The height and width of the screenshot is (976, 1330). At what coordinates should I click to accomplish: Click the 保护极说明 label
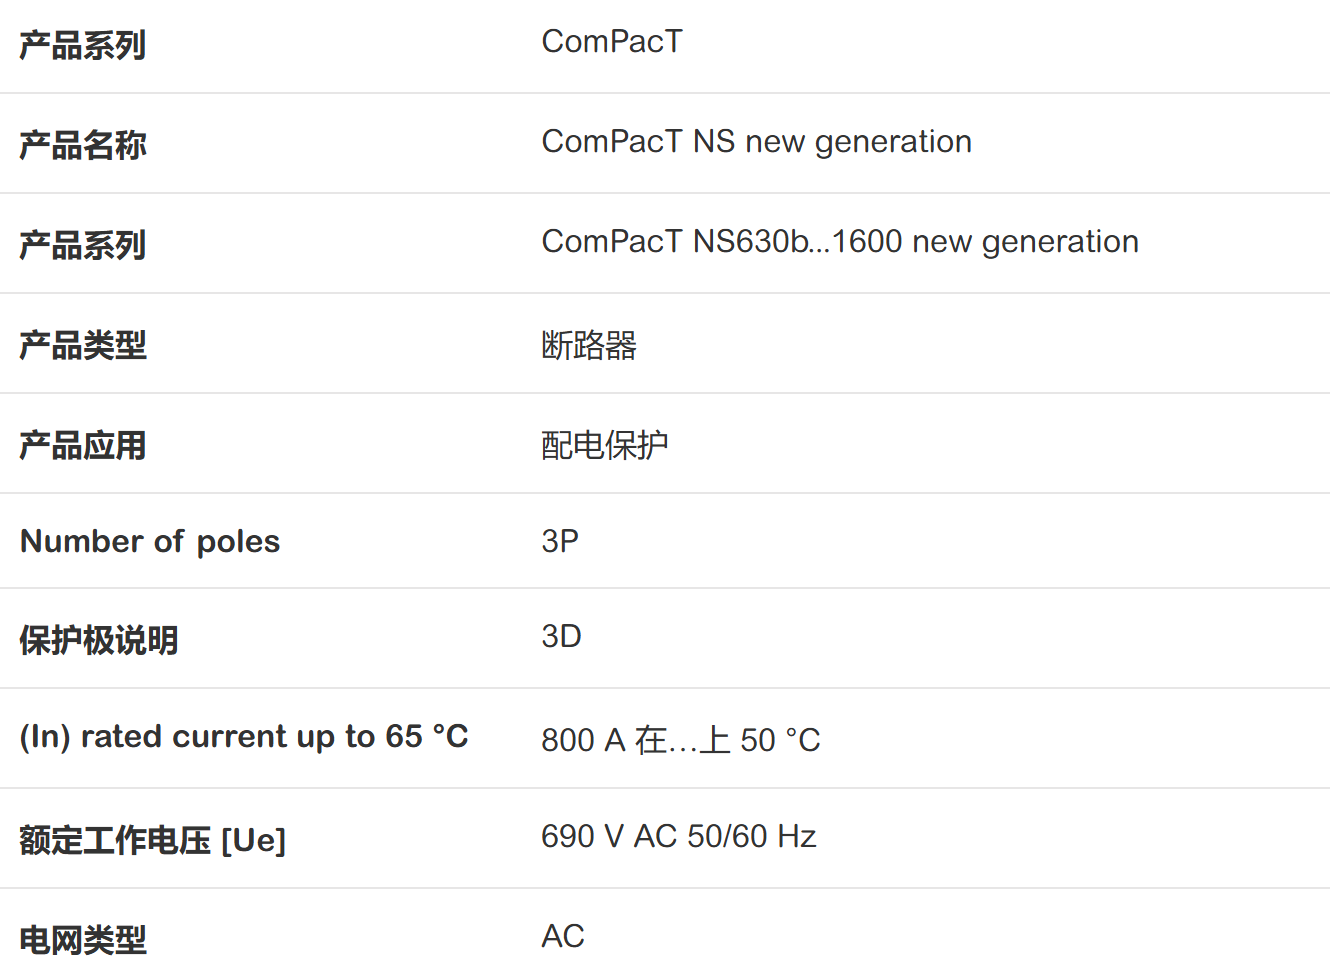(x=99, y=641)
